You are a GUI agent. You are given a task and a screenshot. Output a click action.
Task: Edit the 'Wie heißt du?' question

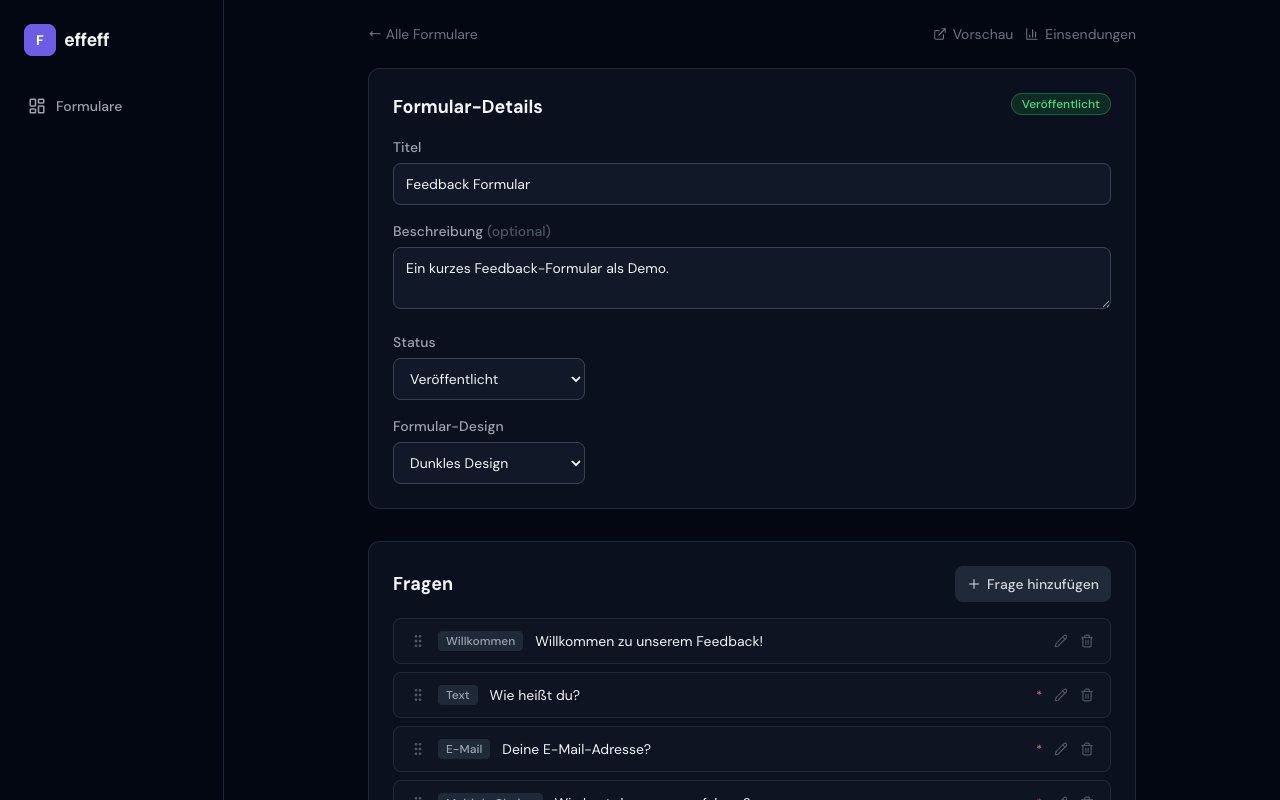pyautogui.click(x=1061, y=695)
